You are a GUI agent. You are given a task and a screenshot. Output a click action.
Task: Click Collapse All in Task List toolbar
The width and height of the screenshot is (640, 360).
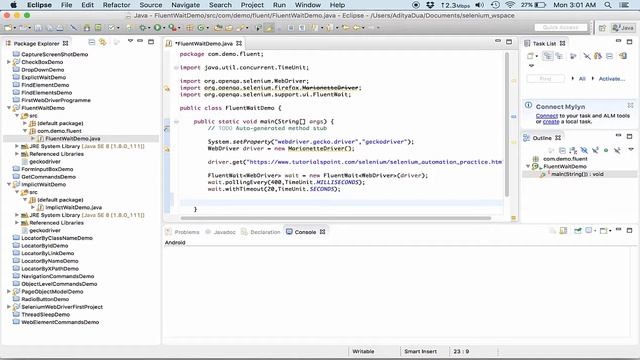(x=609, y=56)
